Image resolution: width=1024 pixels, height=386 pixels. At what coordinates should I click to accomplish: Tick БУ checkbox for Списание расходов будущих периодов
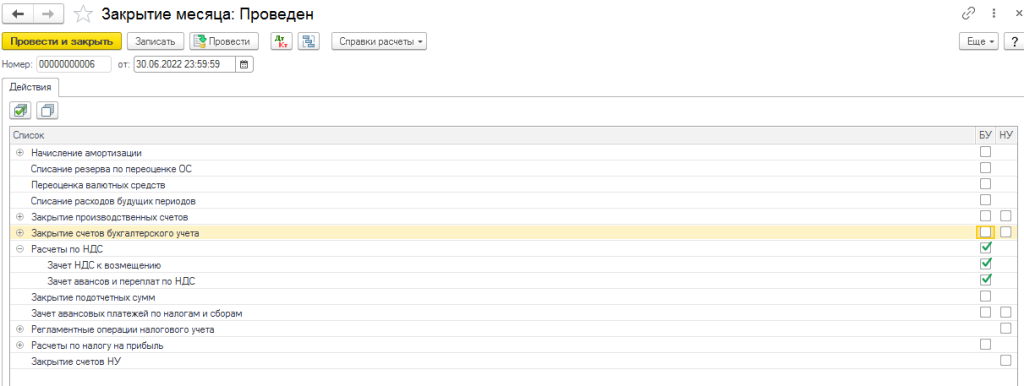click(x=985, y=200)
